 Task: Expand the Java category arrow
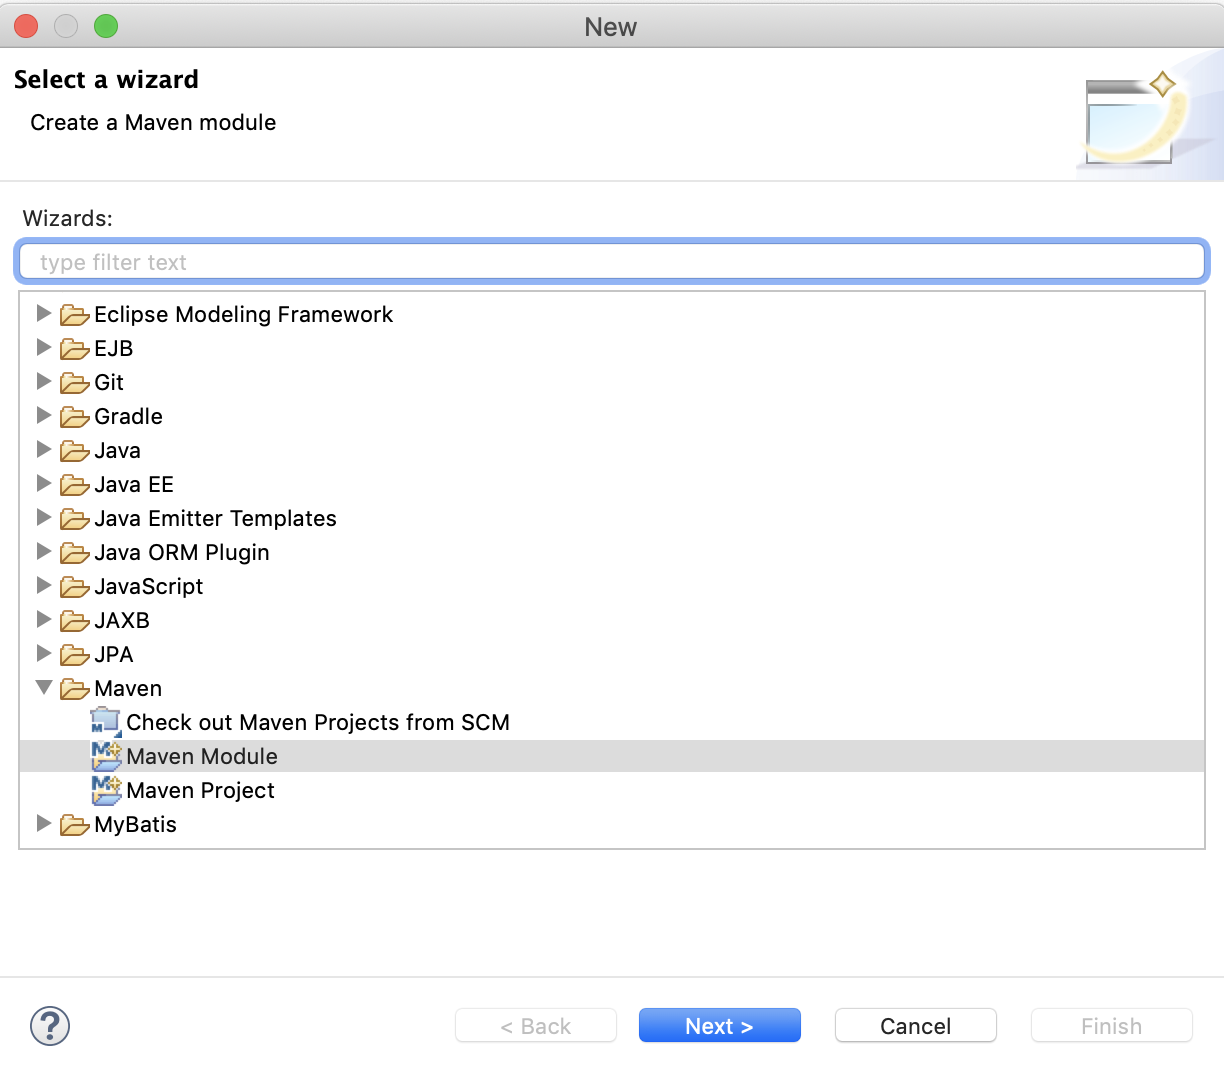click(43, 450)
